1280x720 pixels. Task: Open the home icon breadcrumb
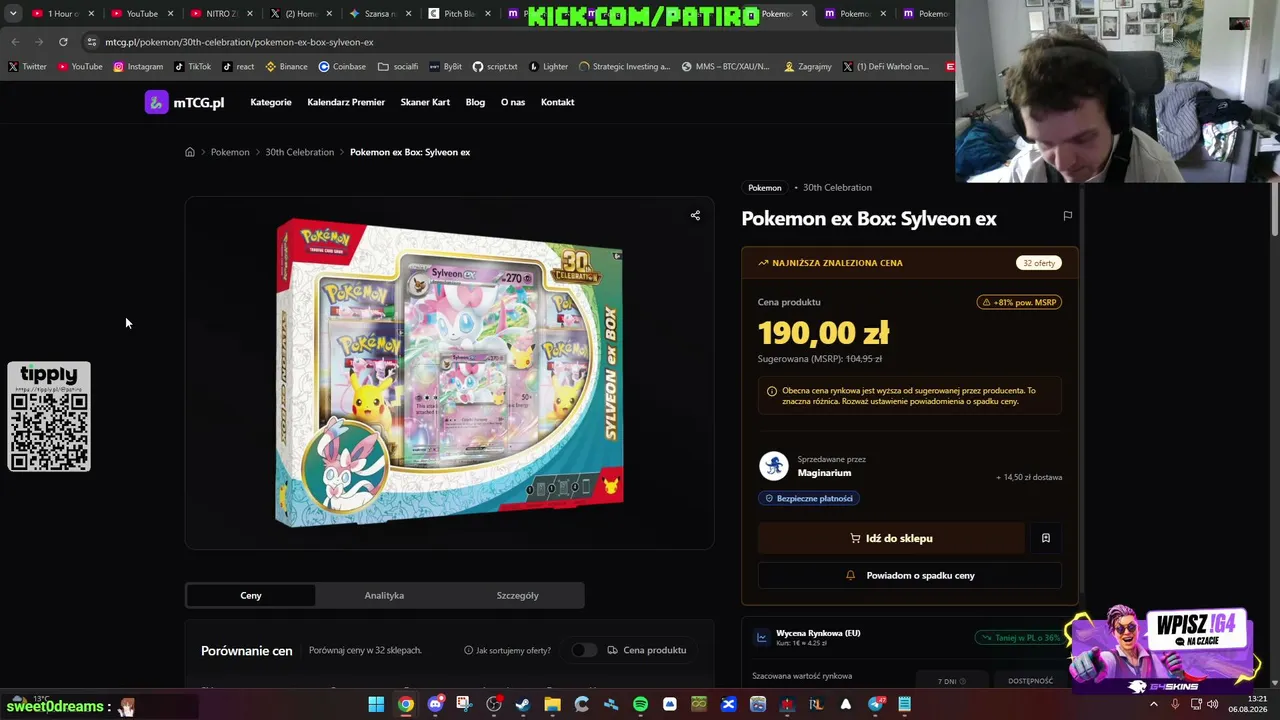[x=190, y=152]
